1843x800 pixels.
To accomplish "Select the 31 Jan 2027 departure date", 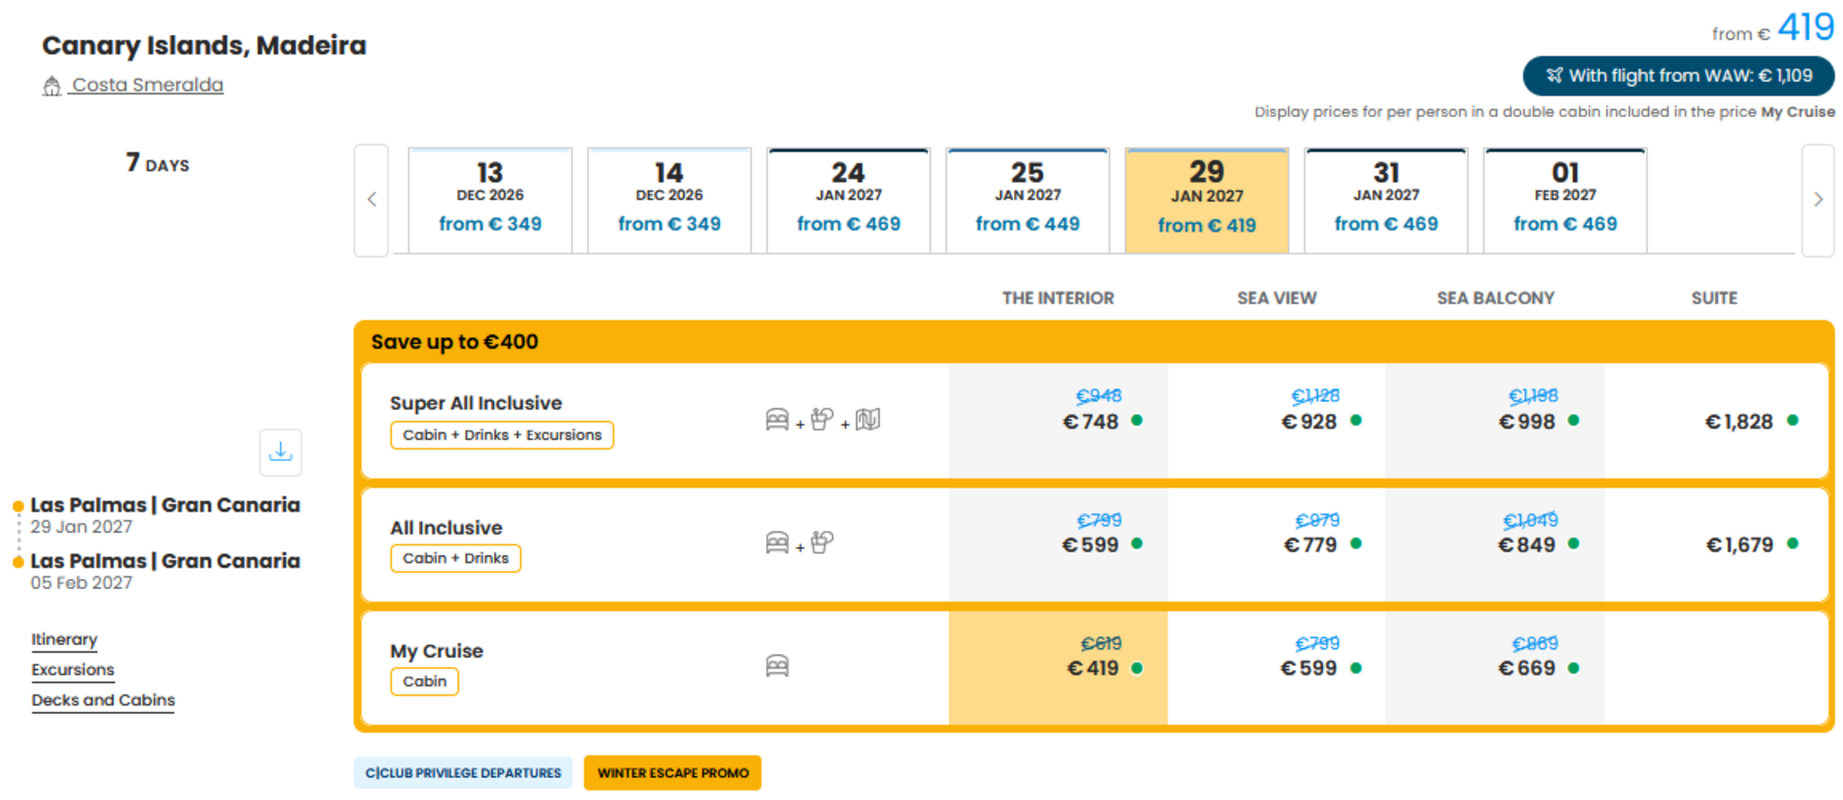I will [1386, 200].
